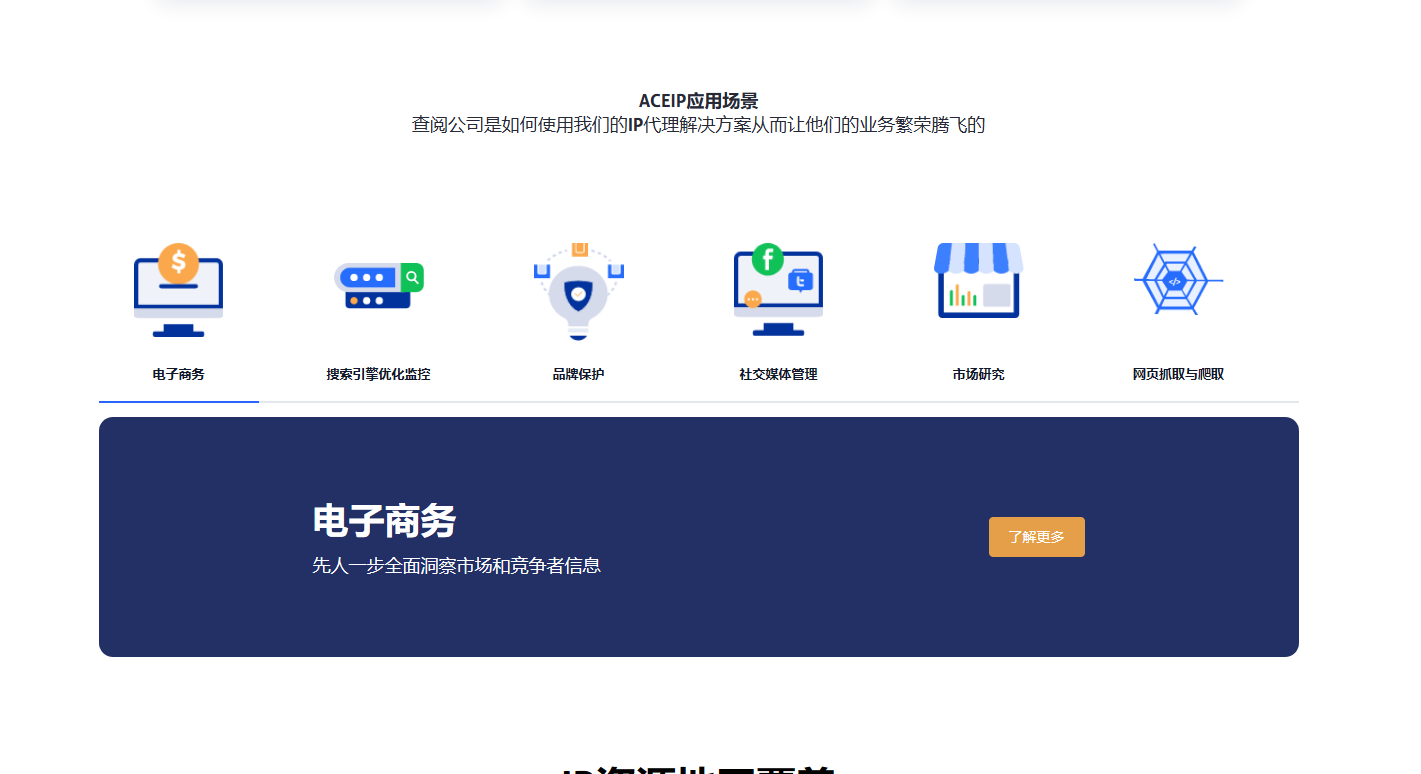The image size is (1421, 774).
Task: Click the search engine monitoring server icon
Action: pos(378,286)
